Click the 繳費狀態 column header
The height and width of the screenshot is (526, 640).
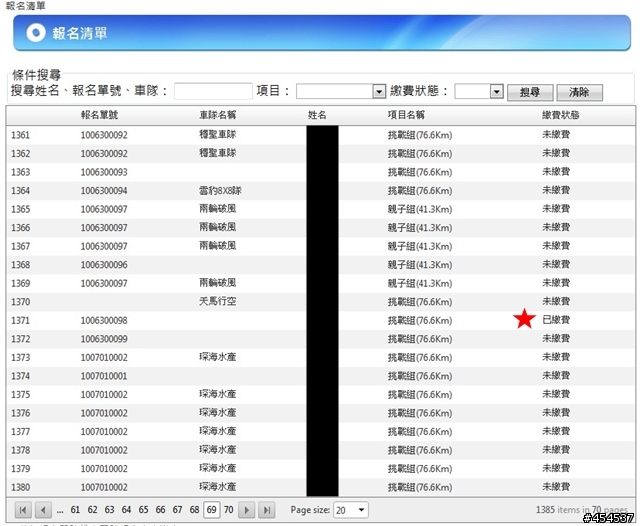(560, 115)
